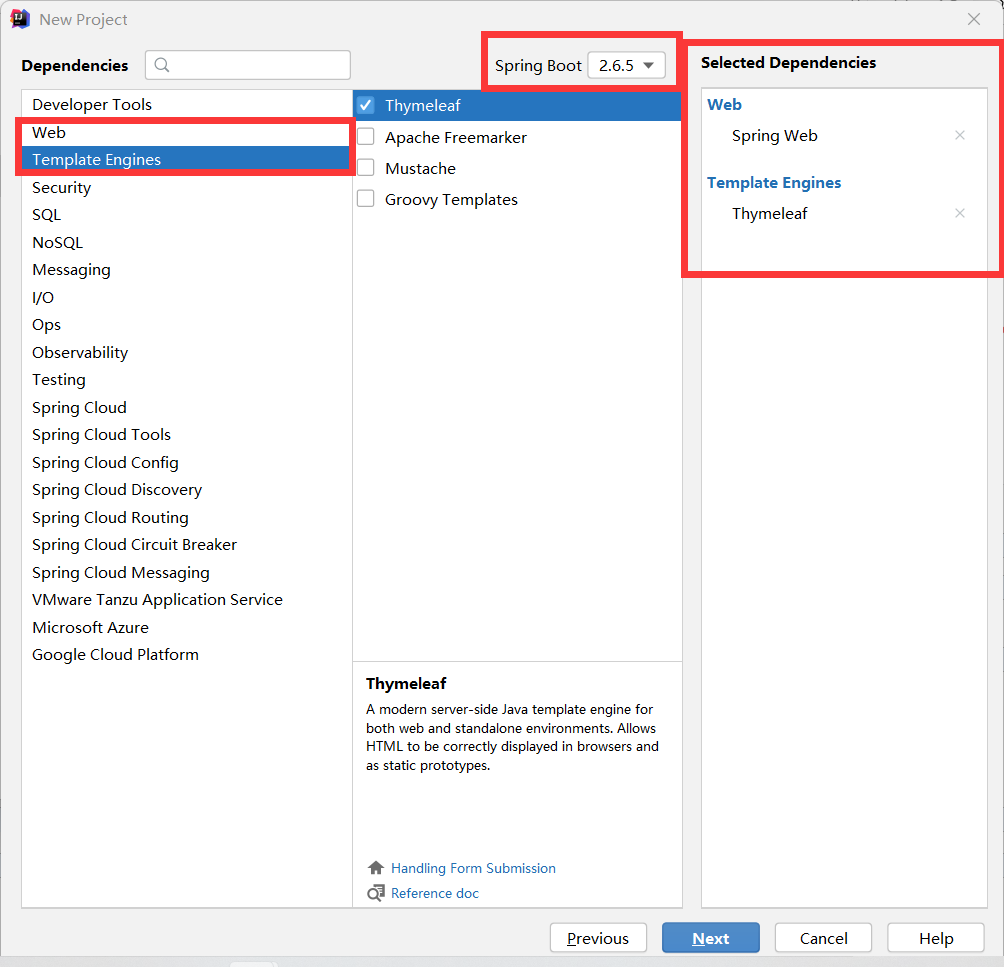Remove Thymeleaf from selected dependencies
Viewport: 1004px width, 967px height.
(x=960, y=213)
